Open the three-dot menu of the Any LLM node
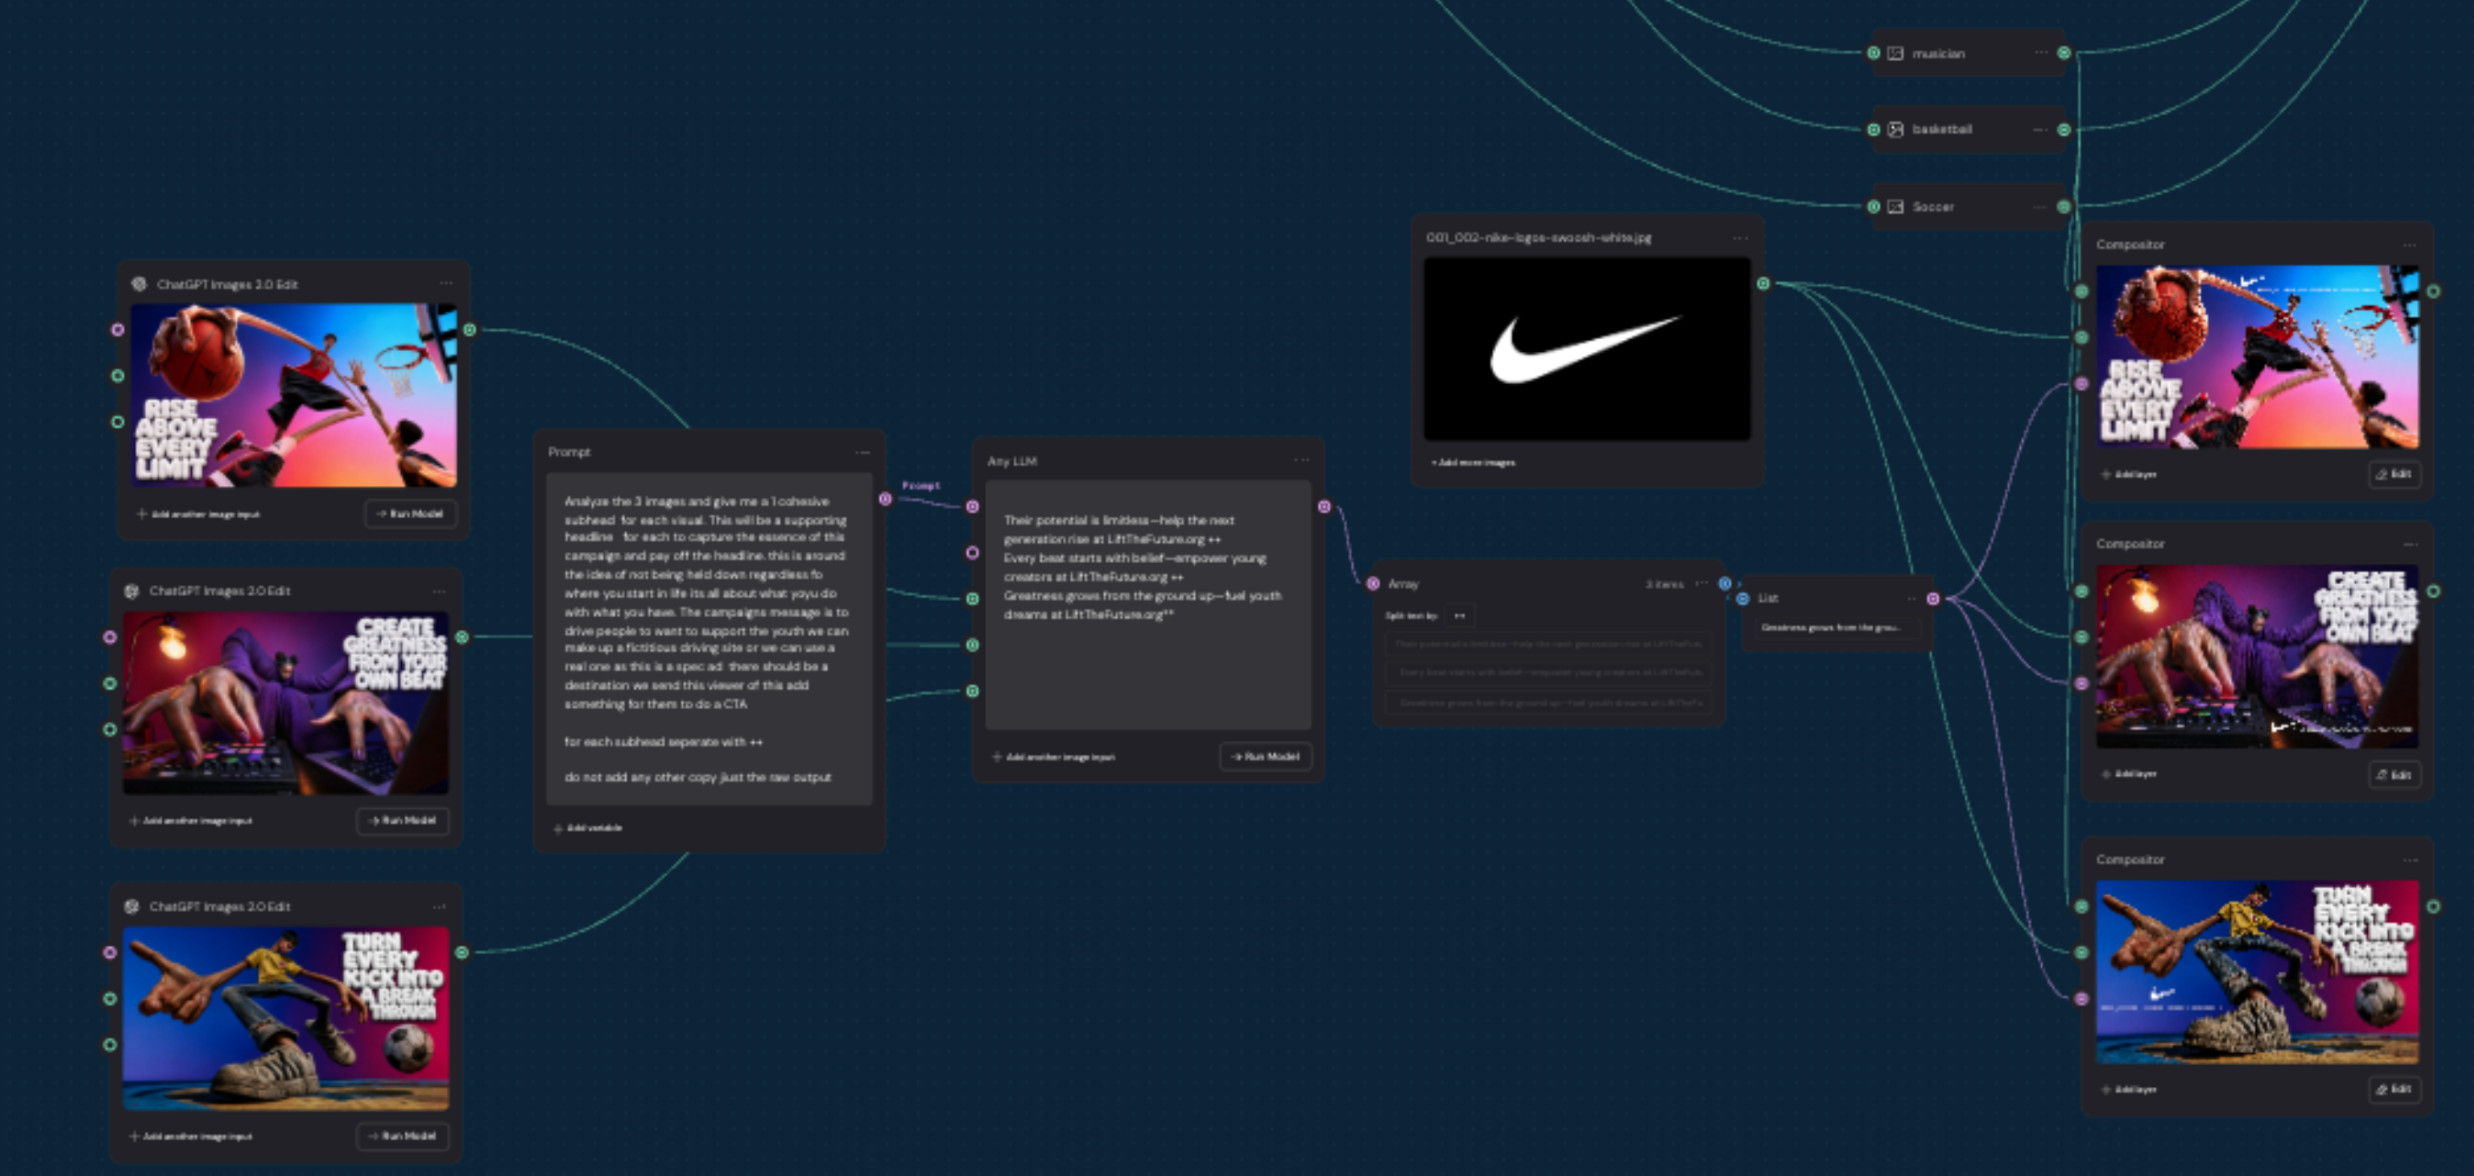Screen dimensions: 2474x1176 (1302, 460)
